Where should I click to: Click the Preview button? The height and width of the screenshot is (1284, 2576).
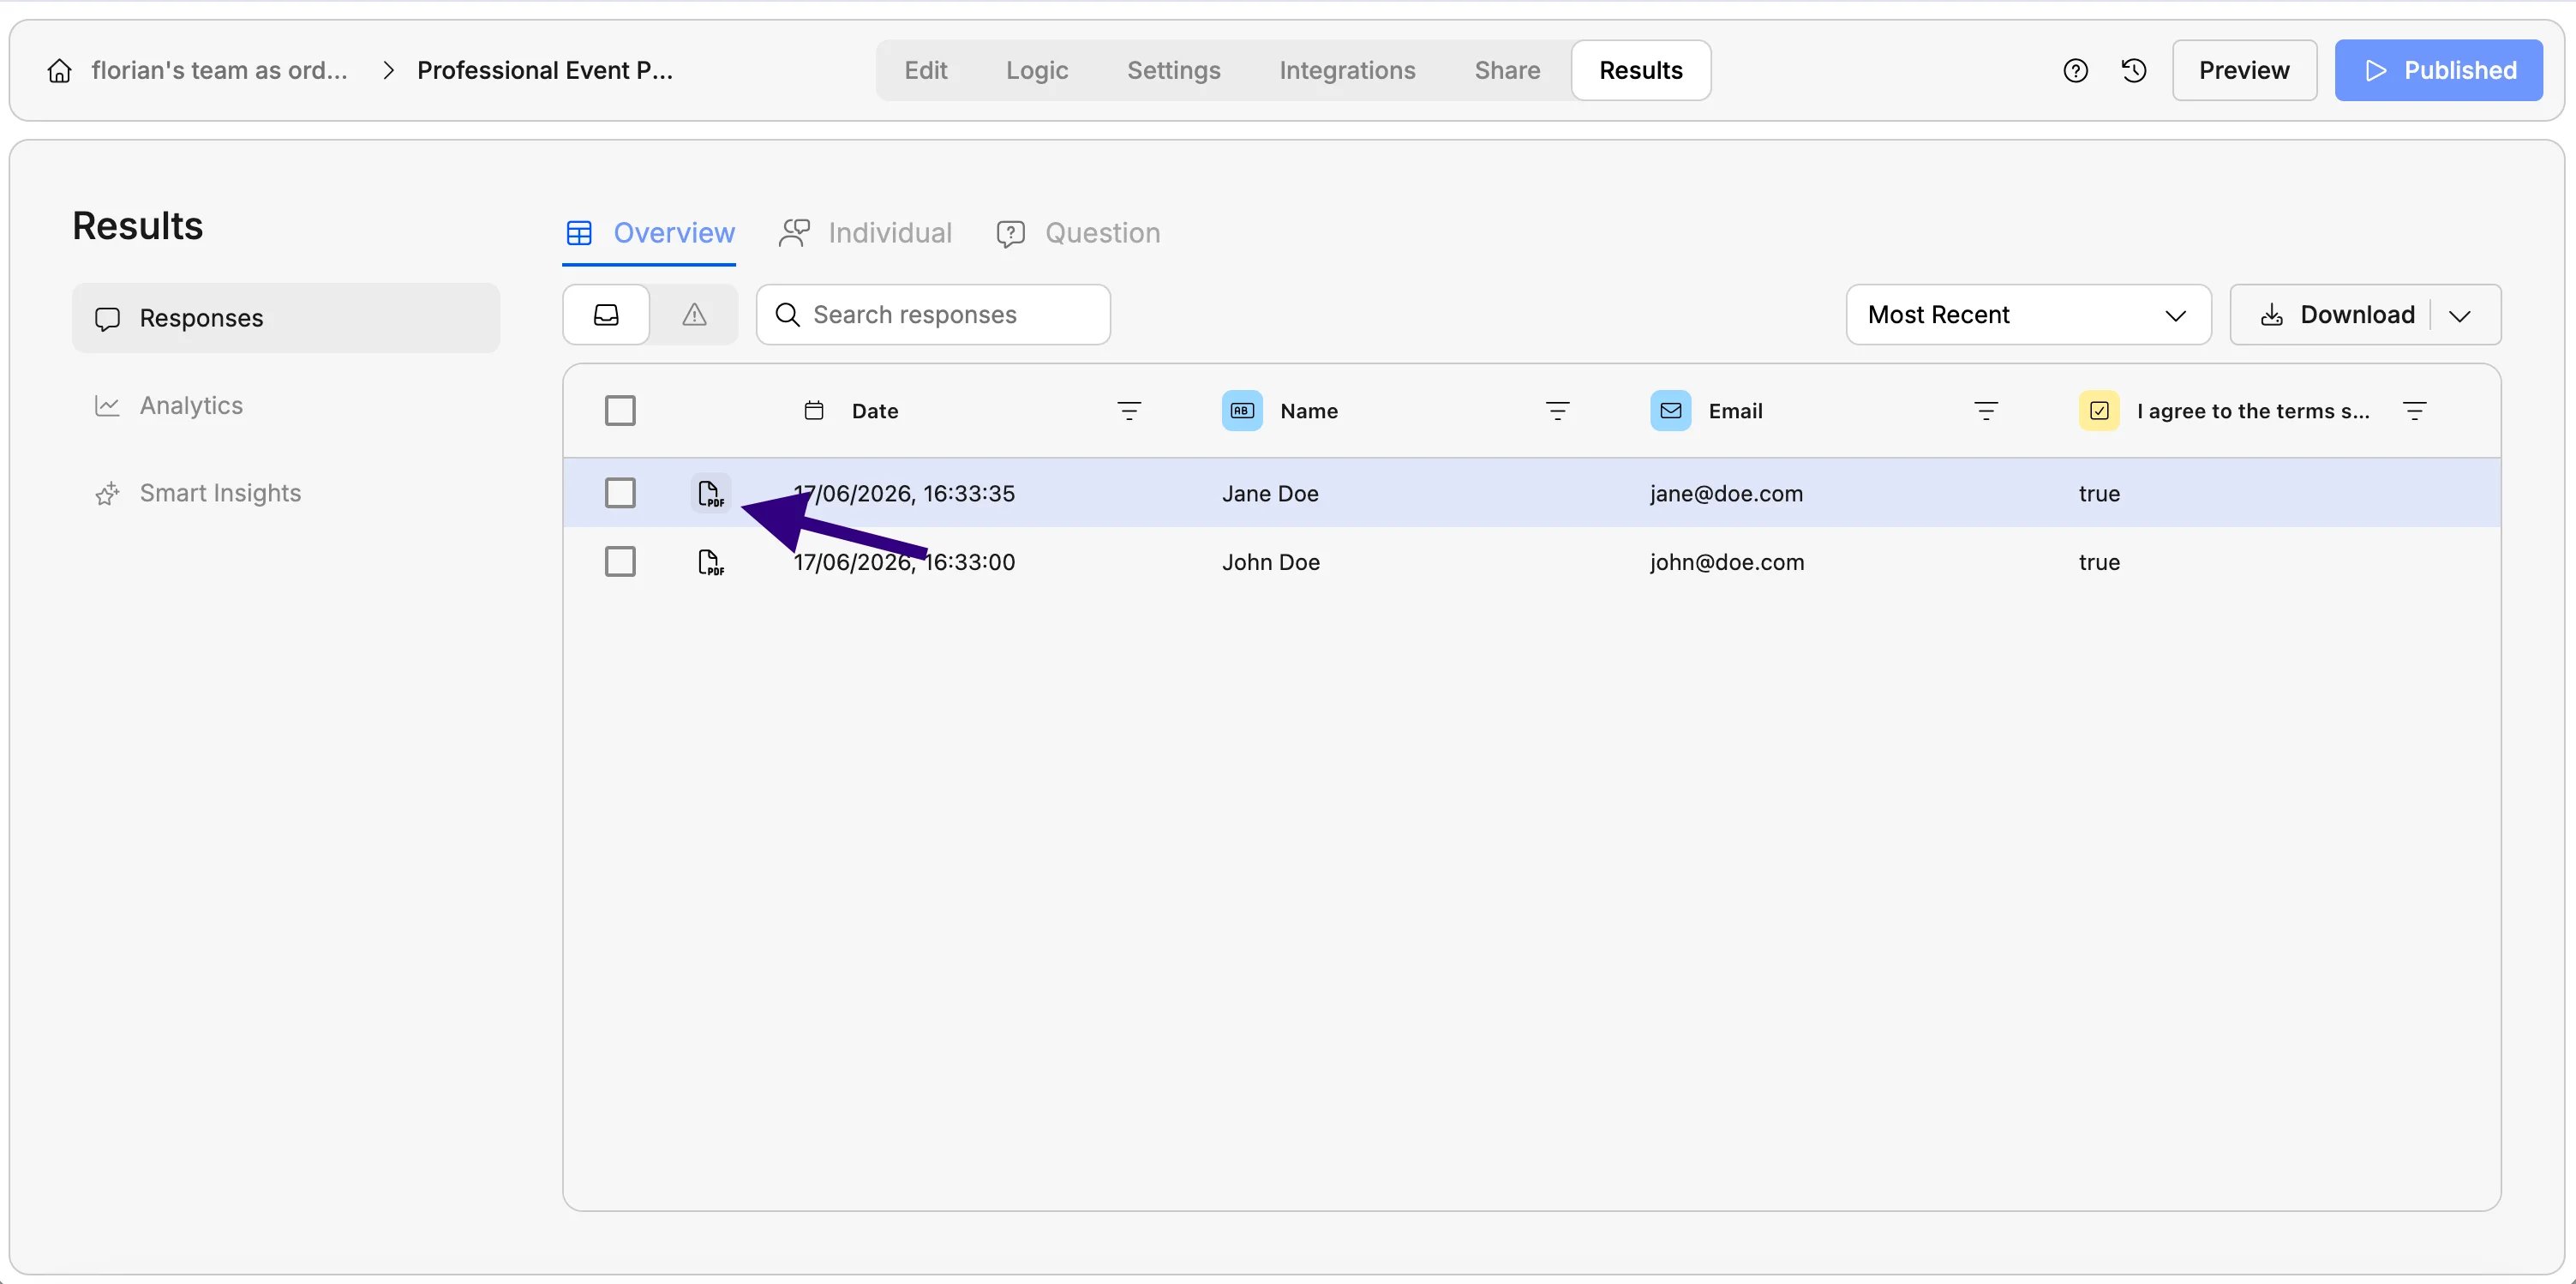2244,71
